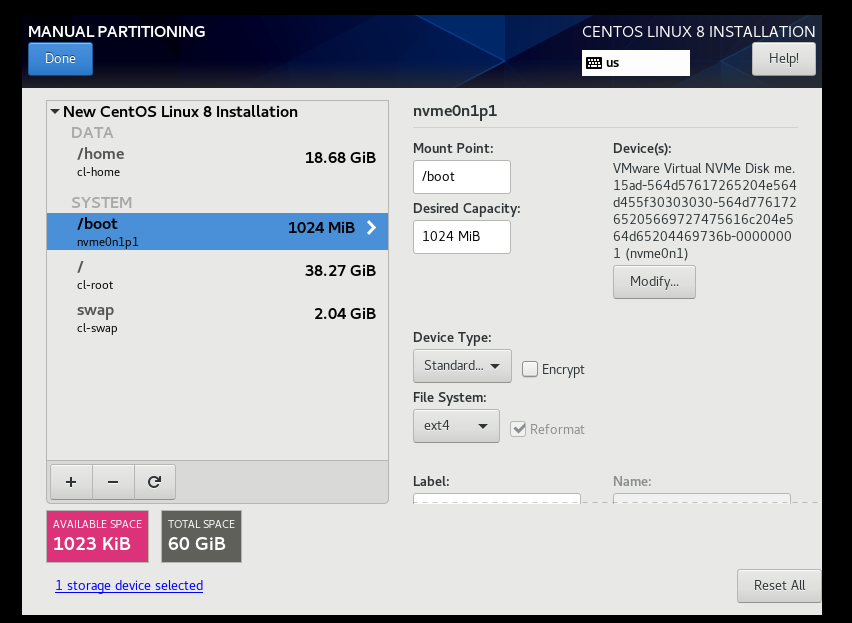Click the CENTOS LINUX 8 INSTALLATION title
852x623 pixels.
[x=699, y=32]
